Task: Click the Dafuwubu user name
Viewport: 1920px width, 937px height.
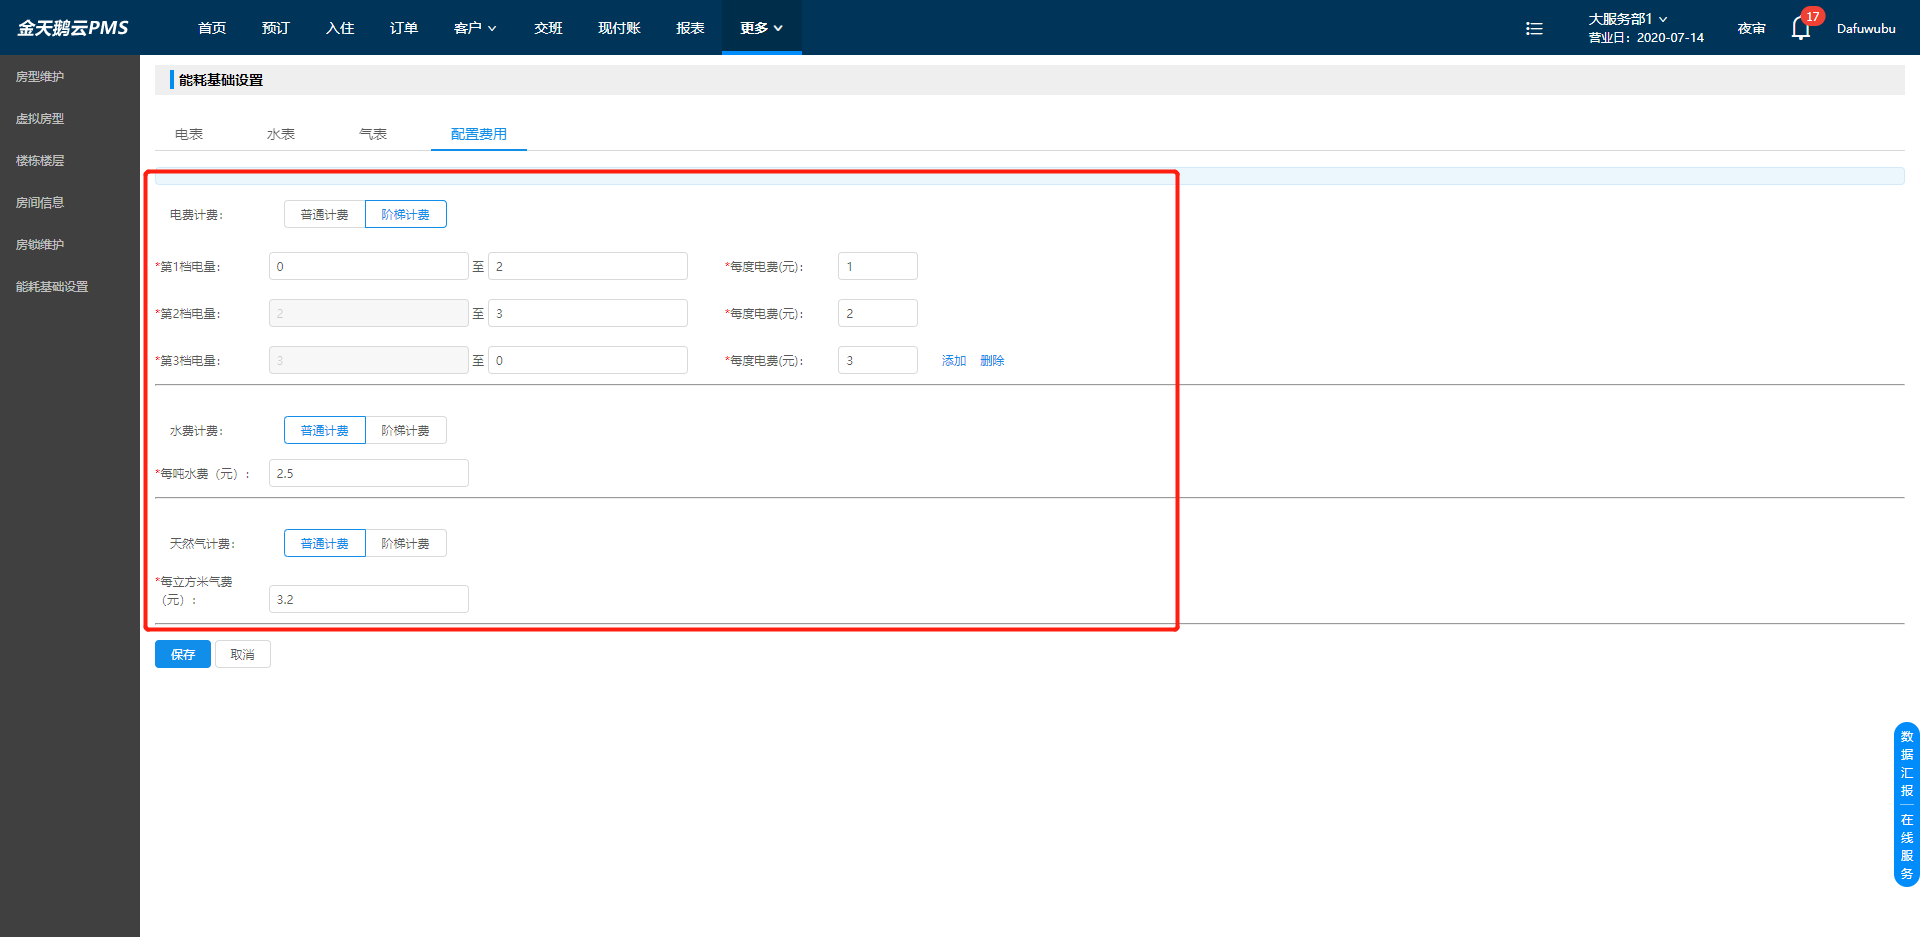Action: [x=1866, y=28]
